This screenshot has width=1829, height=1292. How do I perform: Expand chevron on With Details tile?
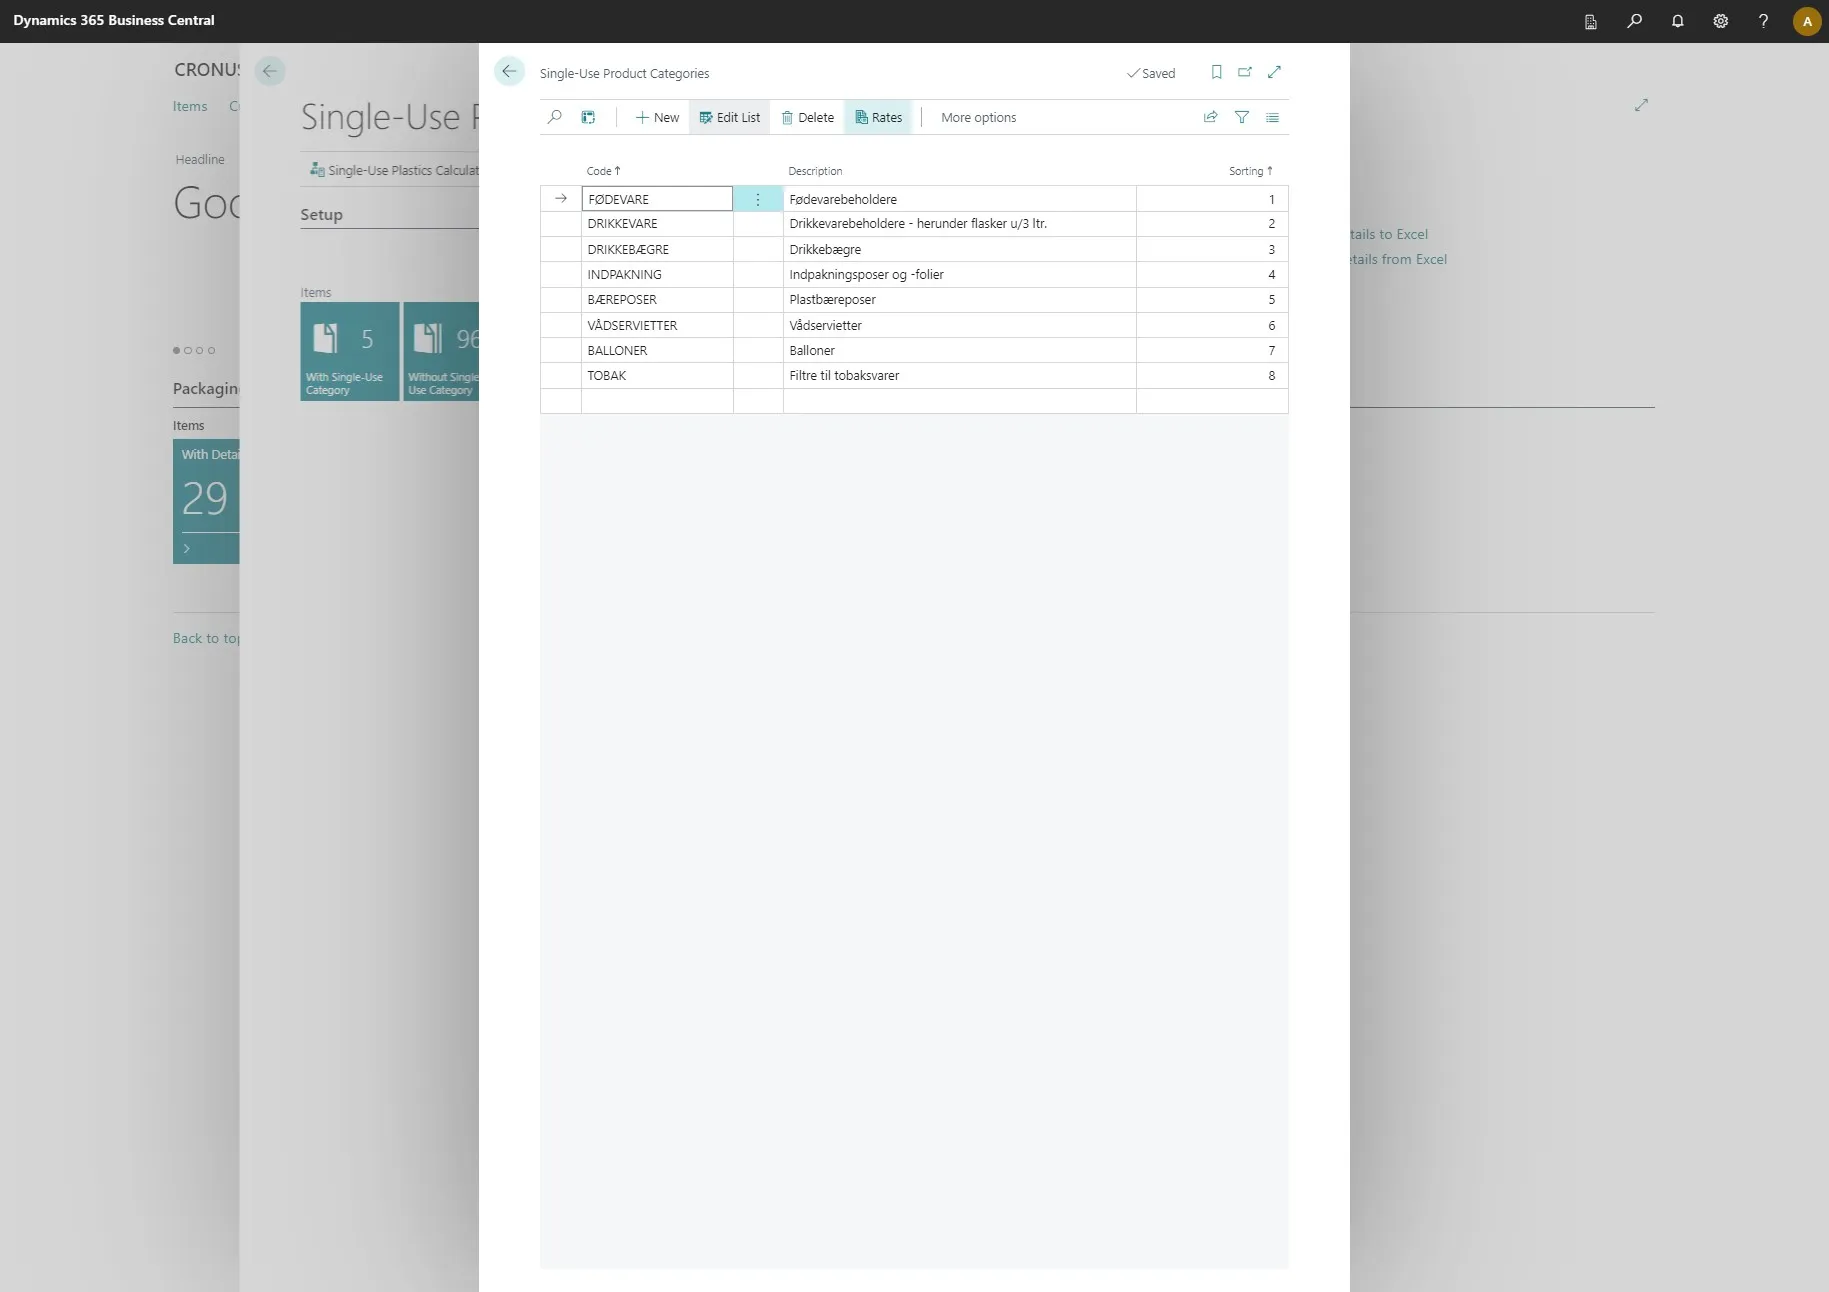pos(187,548)
